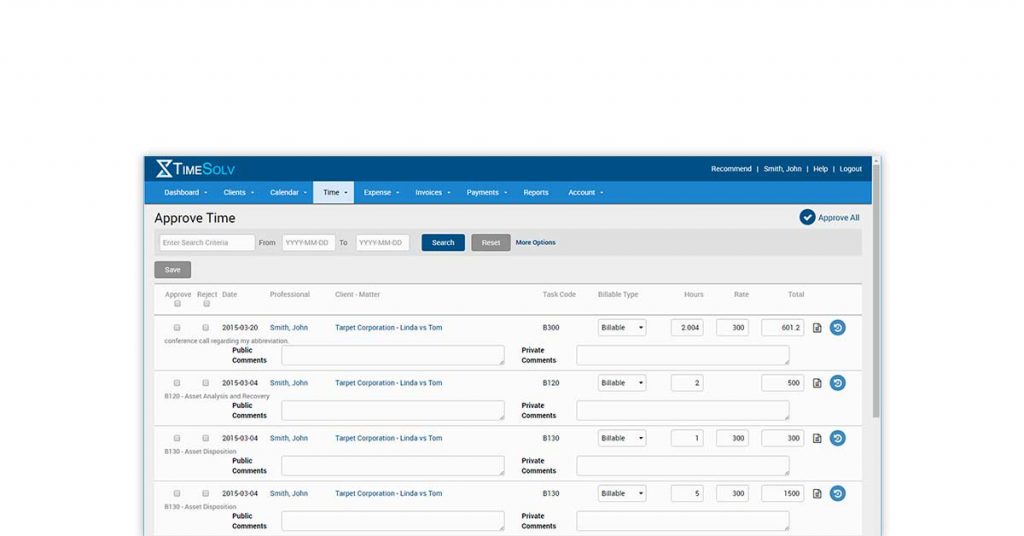Viewport: 1024px width, 536px height.
Task: Open notes icon for the 2015-03-20 entry
Action: click(817, 328)
